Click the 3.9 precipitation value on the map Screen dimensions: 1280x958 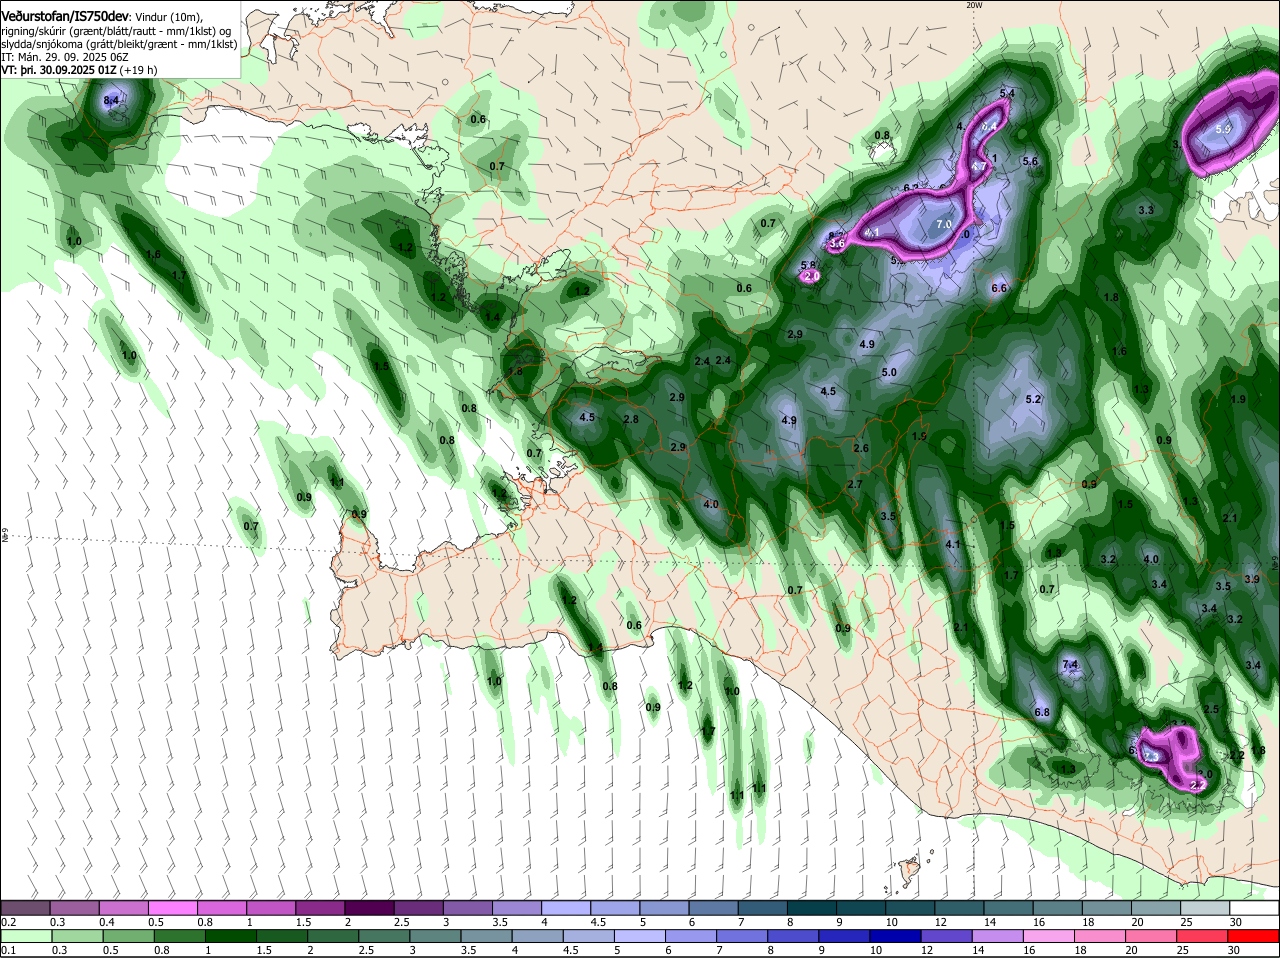[1252, 579]
